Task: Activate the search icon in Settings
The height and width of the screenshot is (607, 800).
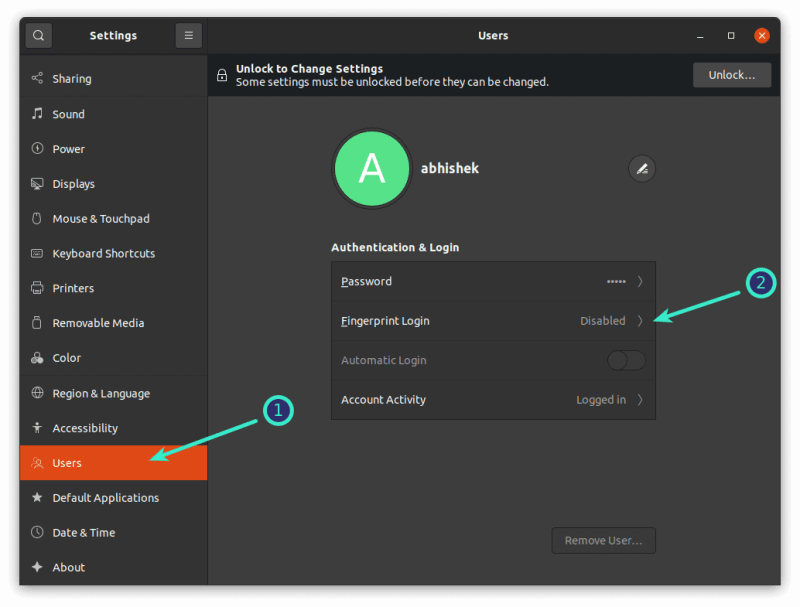Action: pyautogui.click(x=38, y=35)
